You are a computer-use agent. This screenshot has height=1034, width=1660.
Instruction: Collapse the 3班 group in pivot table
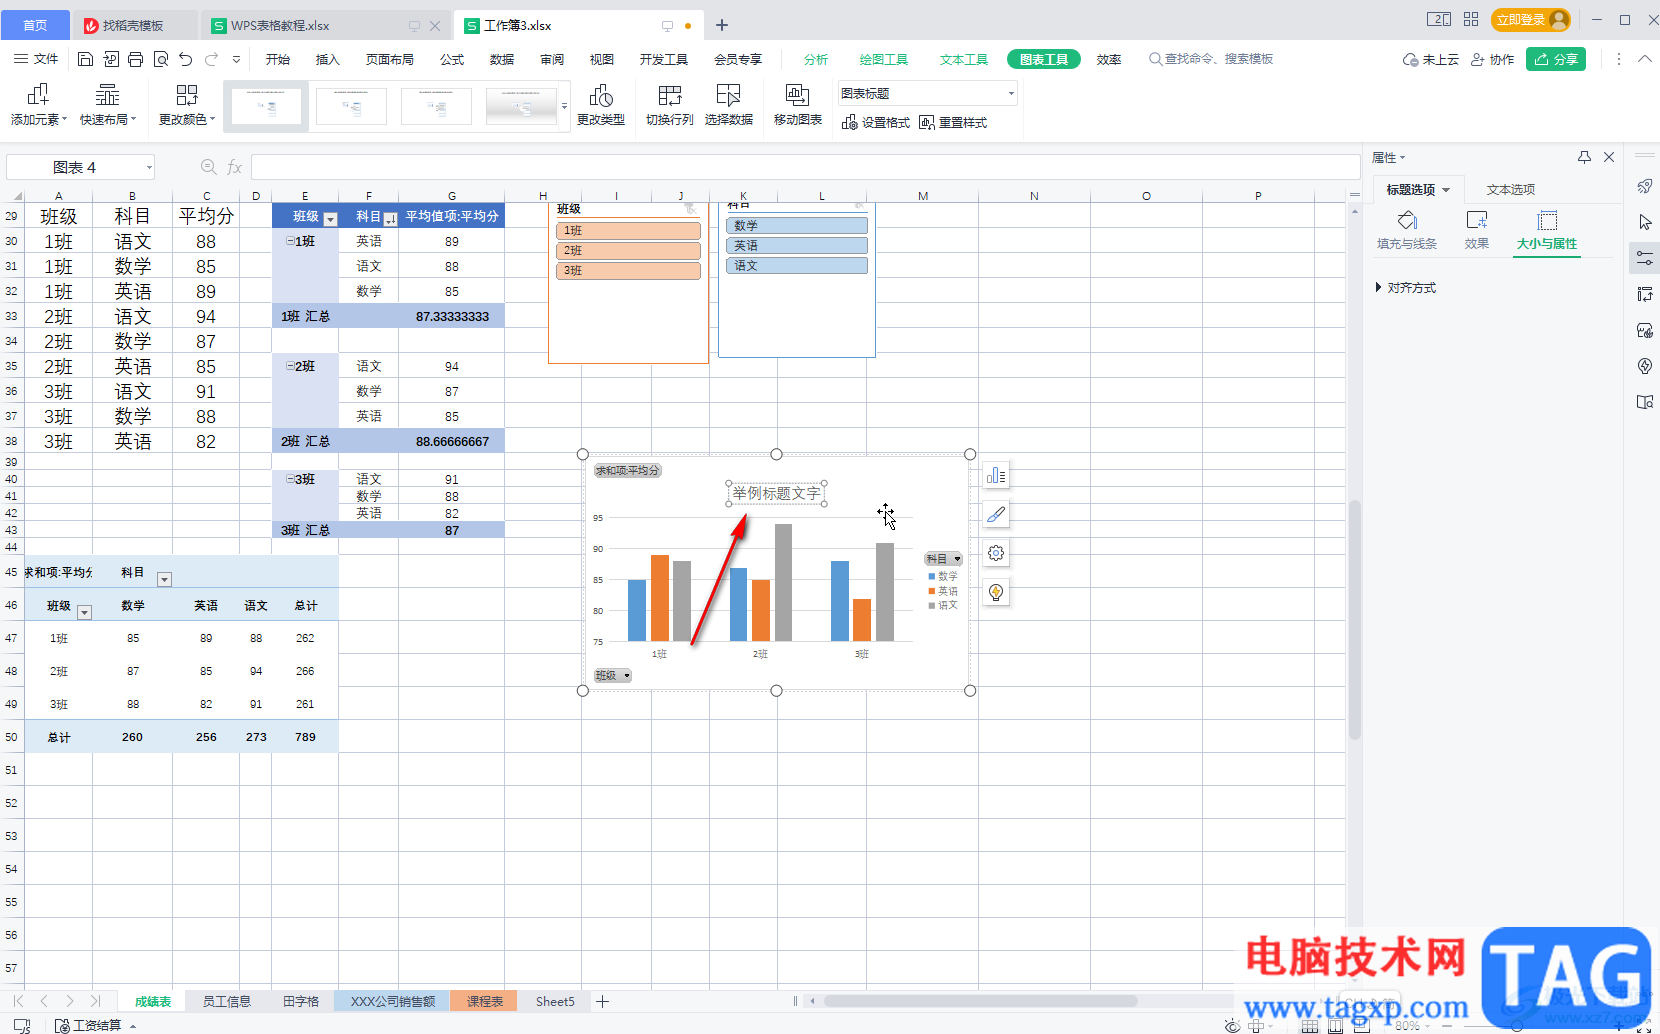290,479
